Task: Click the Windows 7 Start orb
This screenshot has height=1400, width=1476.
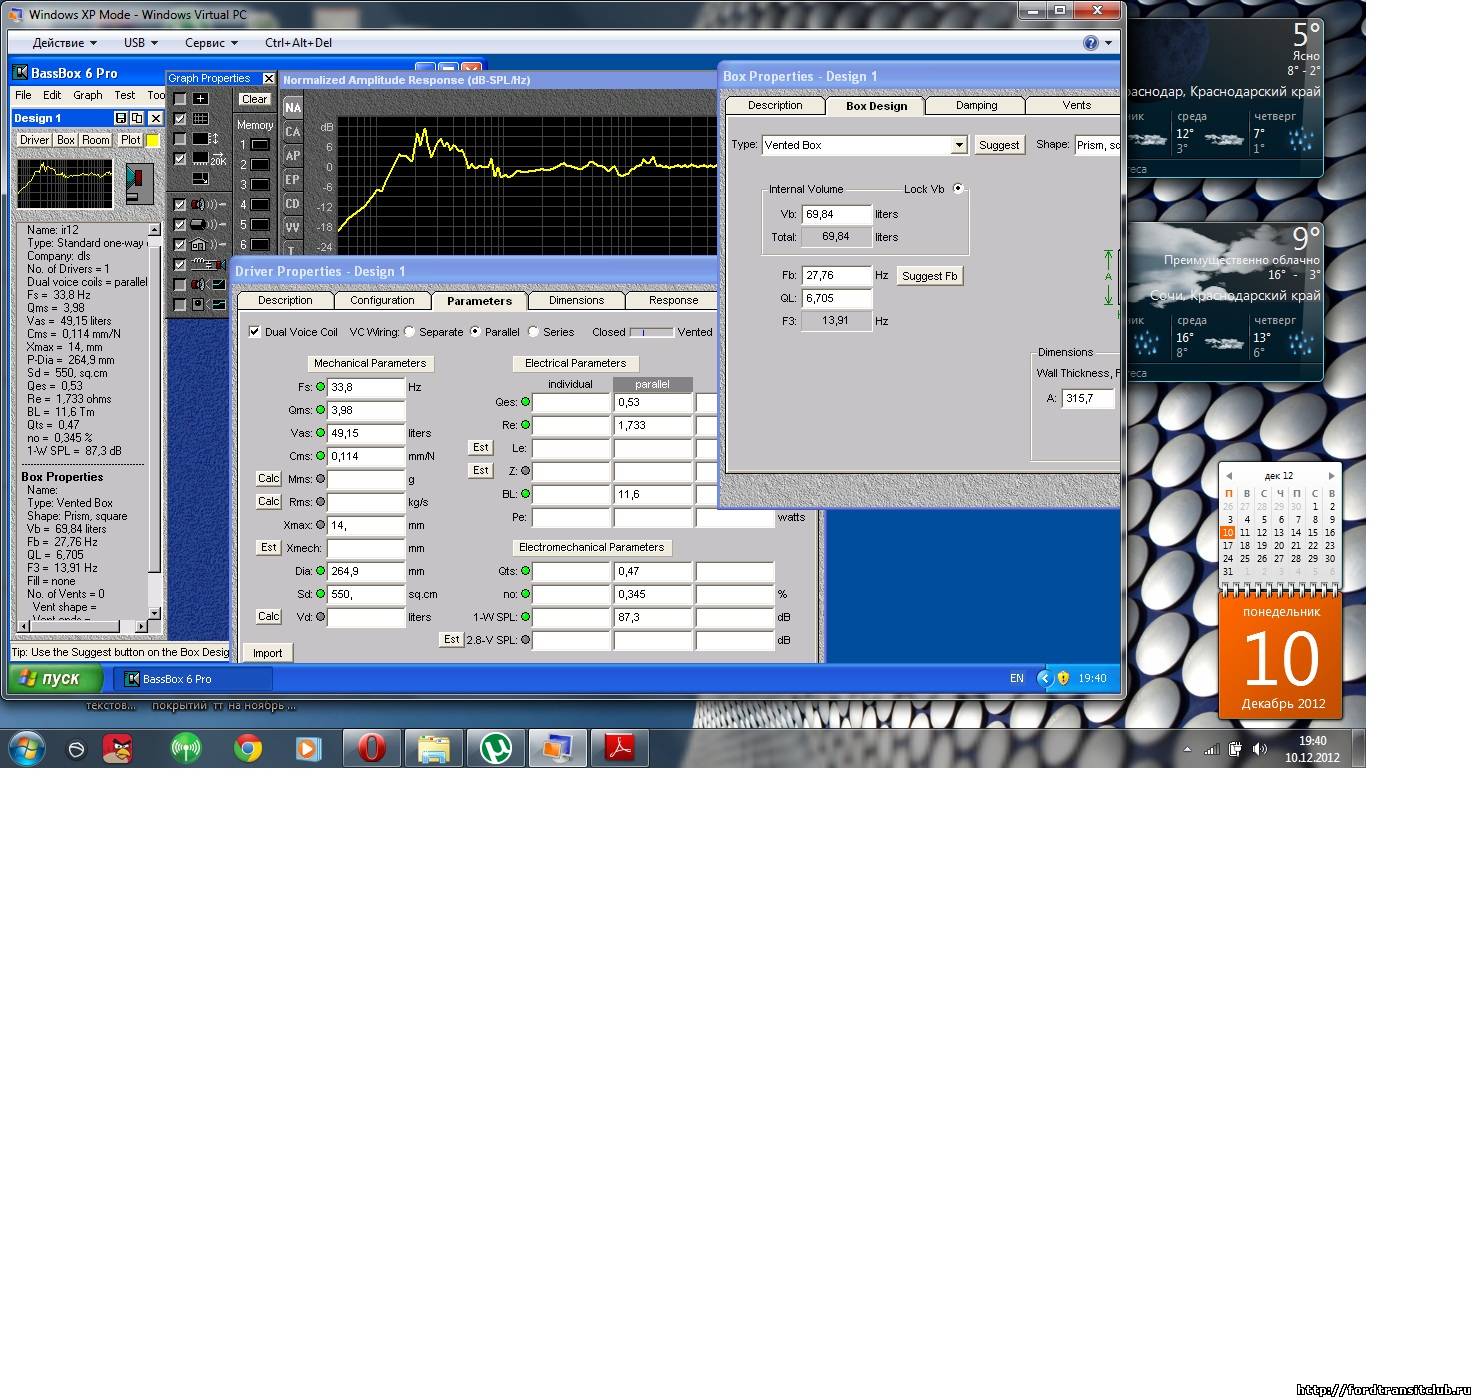Action: [27, 748]
